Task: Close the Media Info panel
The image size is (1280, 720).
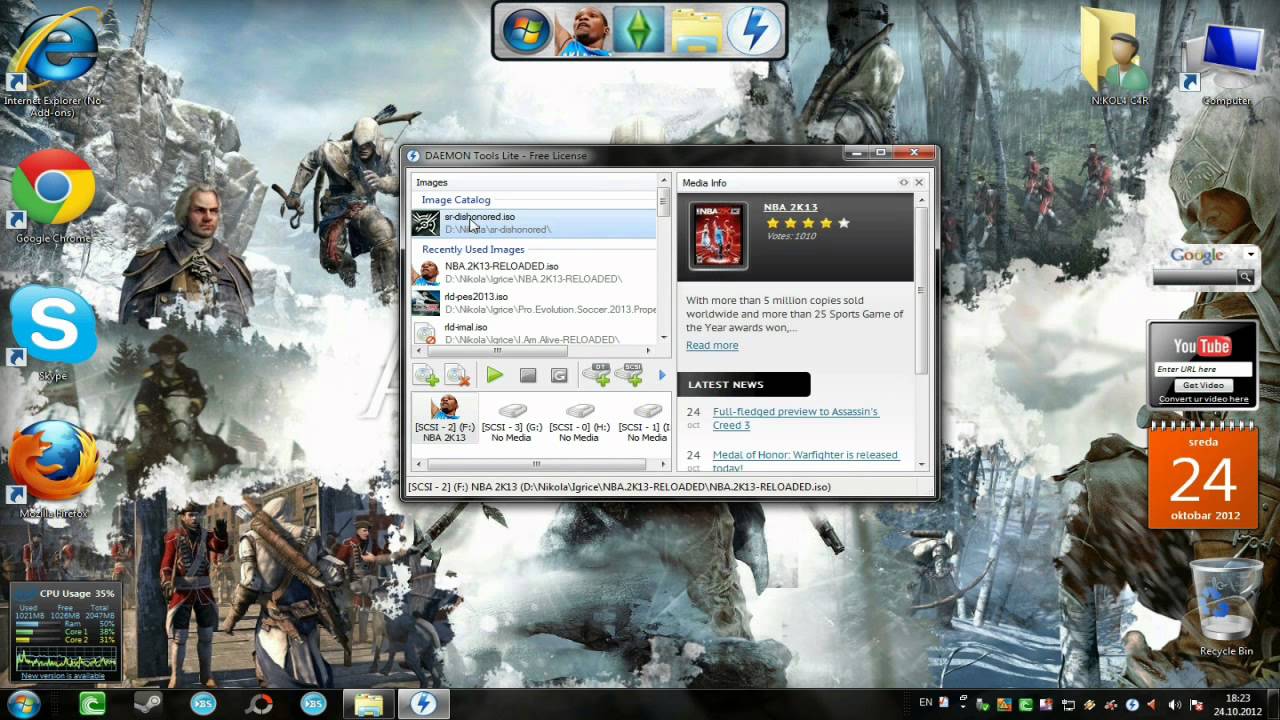Action: (919, 182)
